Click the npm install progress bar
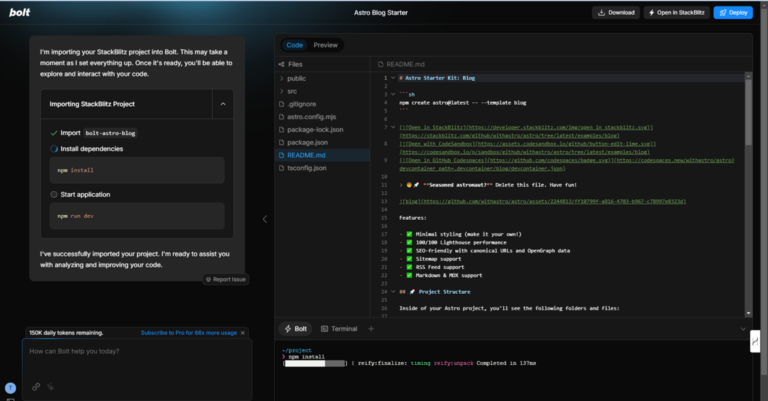Screen dimensions: 768x401 [315, 363]
